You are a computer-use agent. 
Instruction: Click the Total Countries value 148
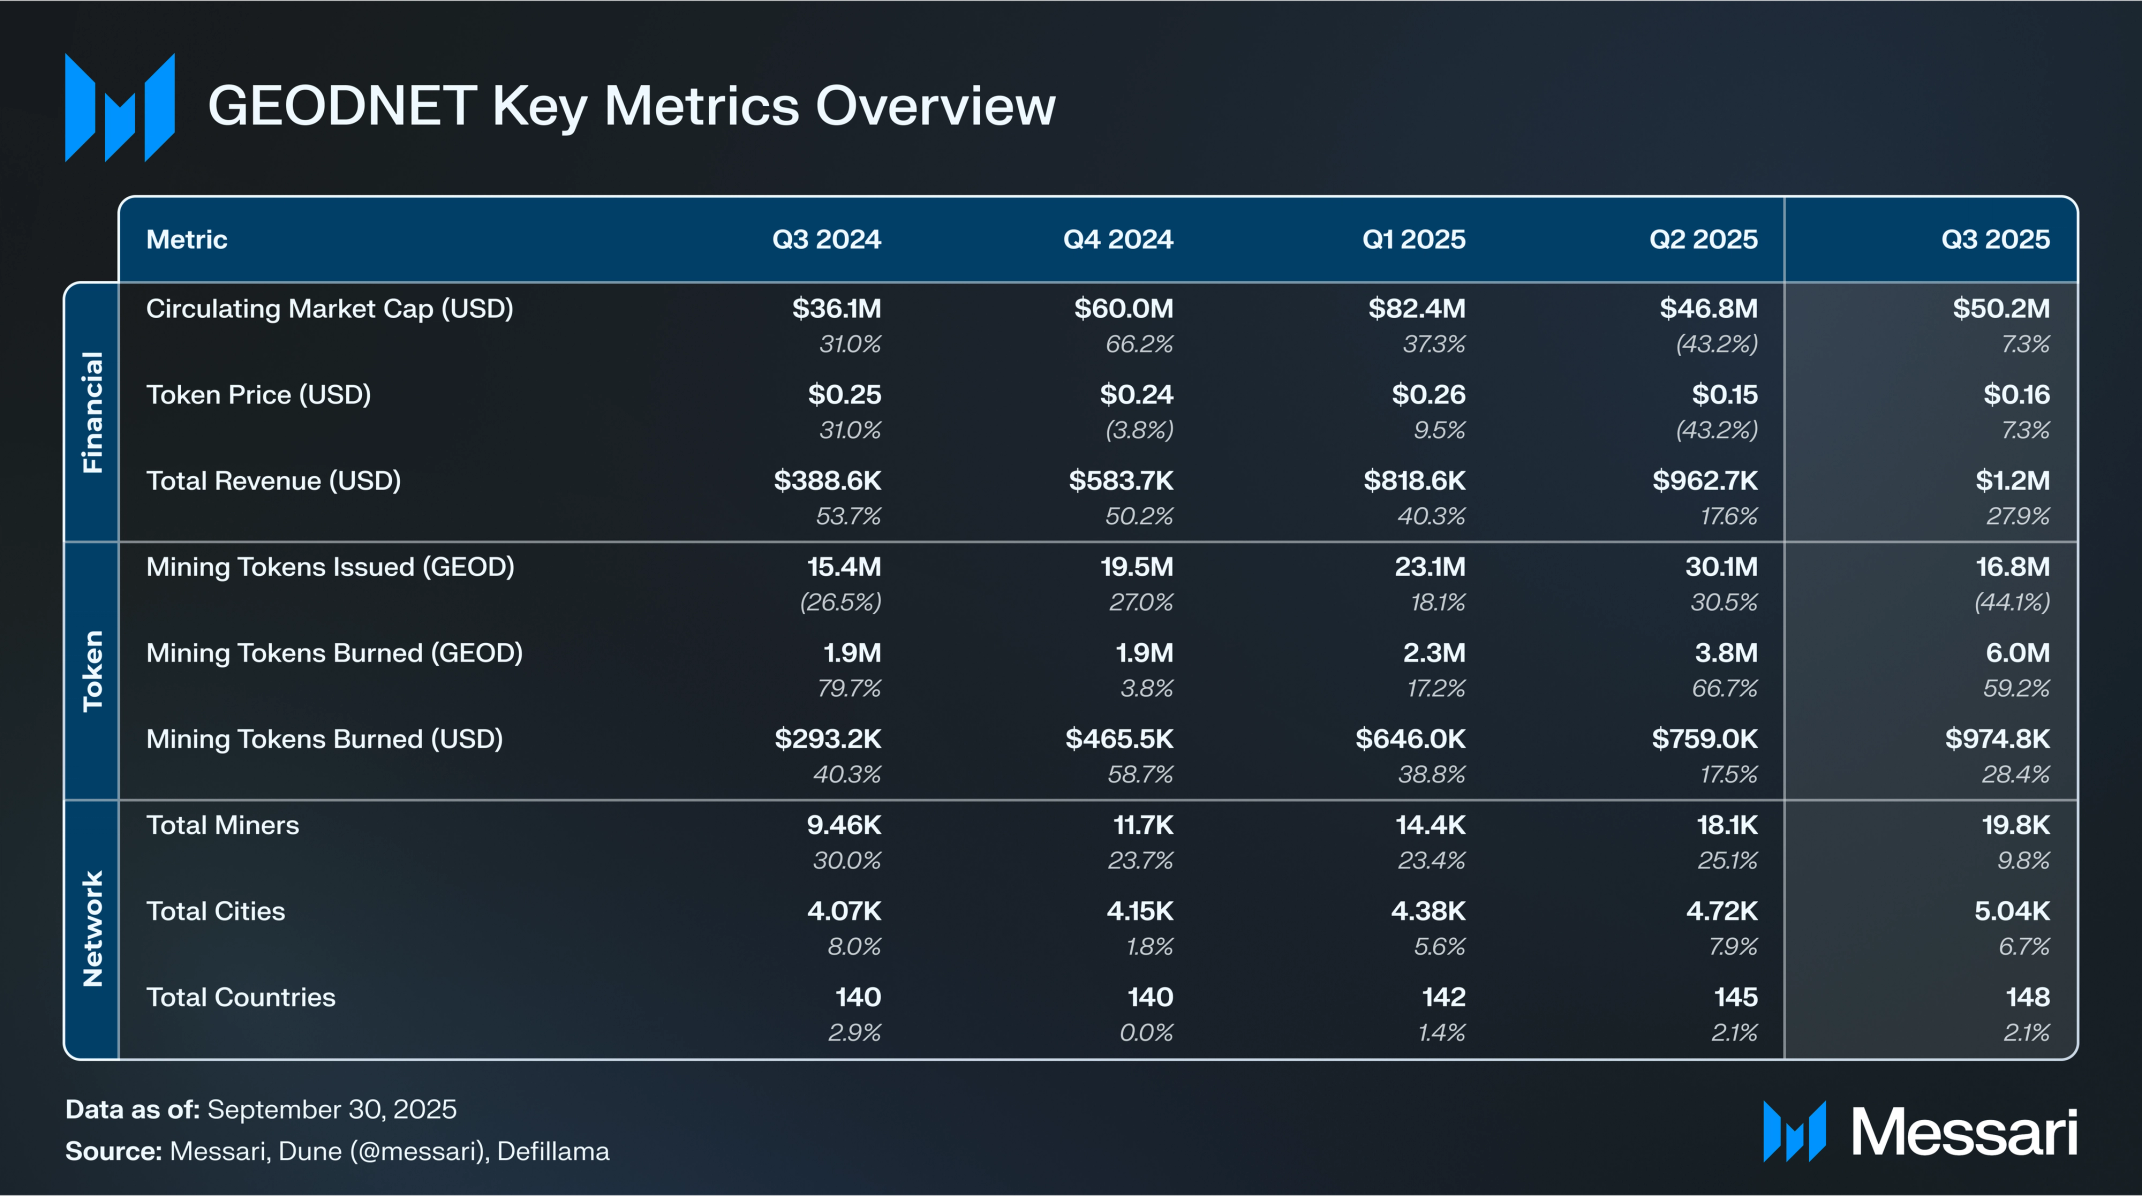2027,997
